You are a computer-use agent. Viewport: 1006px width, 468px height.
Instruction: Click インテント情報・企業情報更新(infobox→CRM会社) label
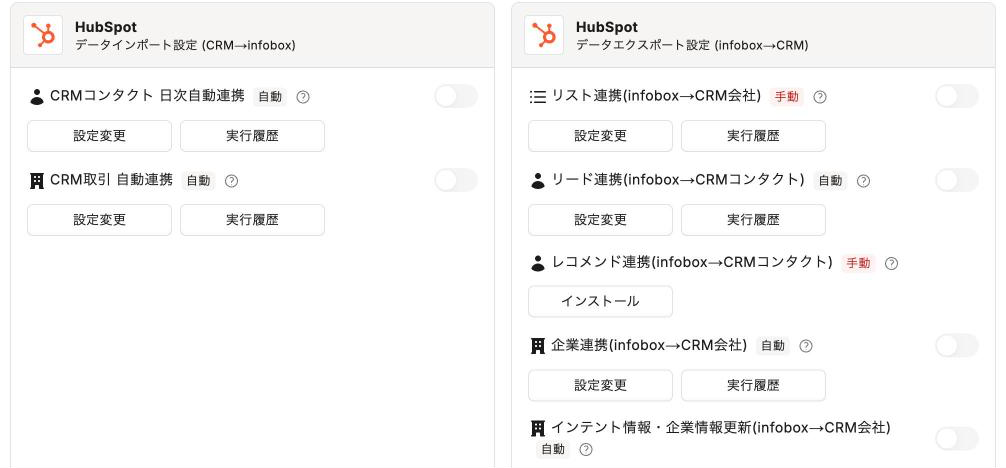720,428
